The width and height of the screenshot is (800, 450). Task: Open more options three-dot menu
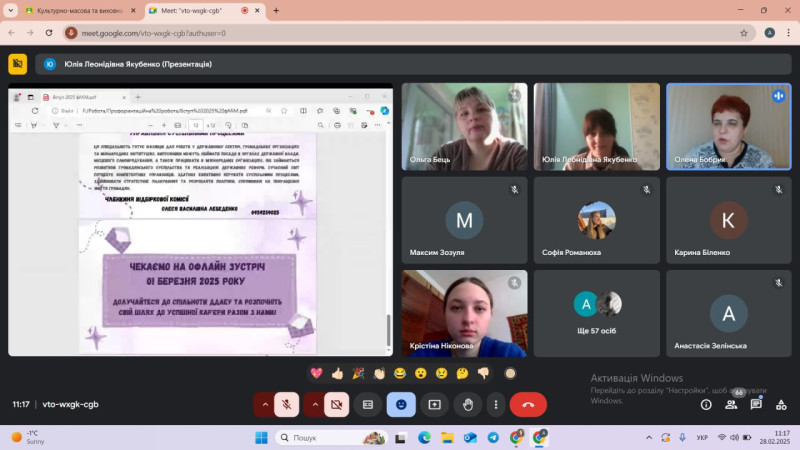[495, 404]
